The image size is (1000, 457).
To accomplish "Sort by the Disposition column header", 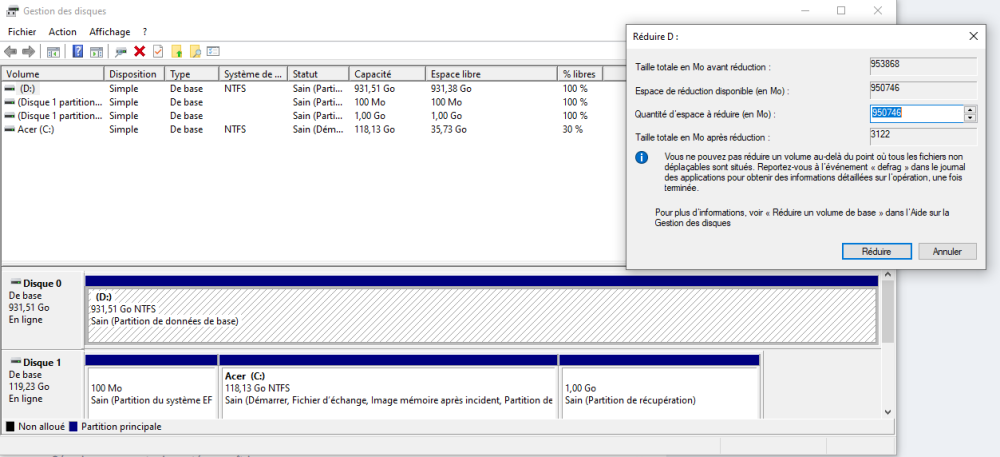I will point(135,75).
